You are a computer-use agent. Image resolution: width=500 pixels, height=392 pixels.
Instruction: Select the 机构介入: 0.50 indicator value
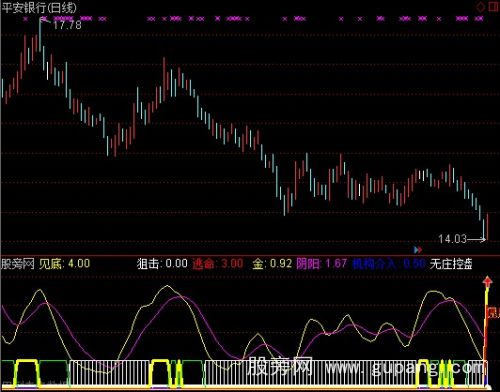tap(389, 264)
